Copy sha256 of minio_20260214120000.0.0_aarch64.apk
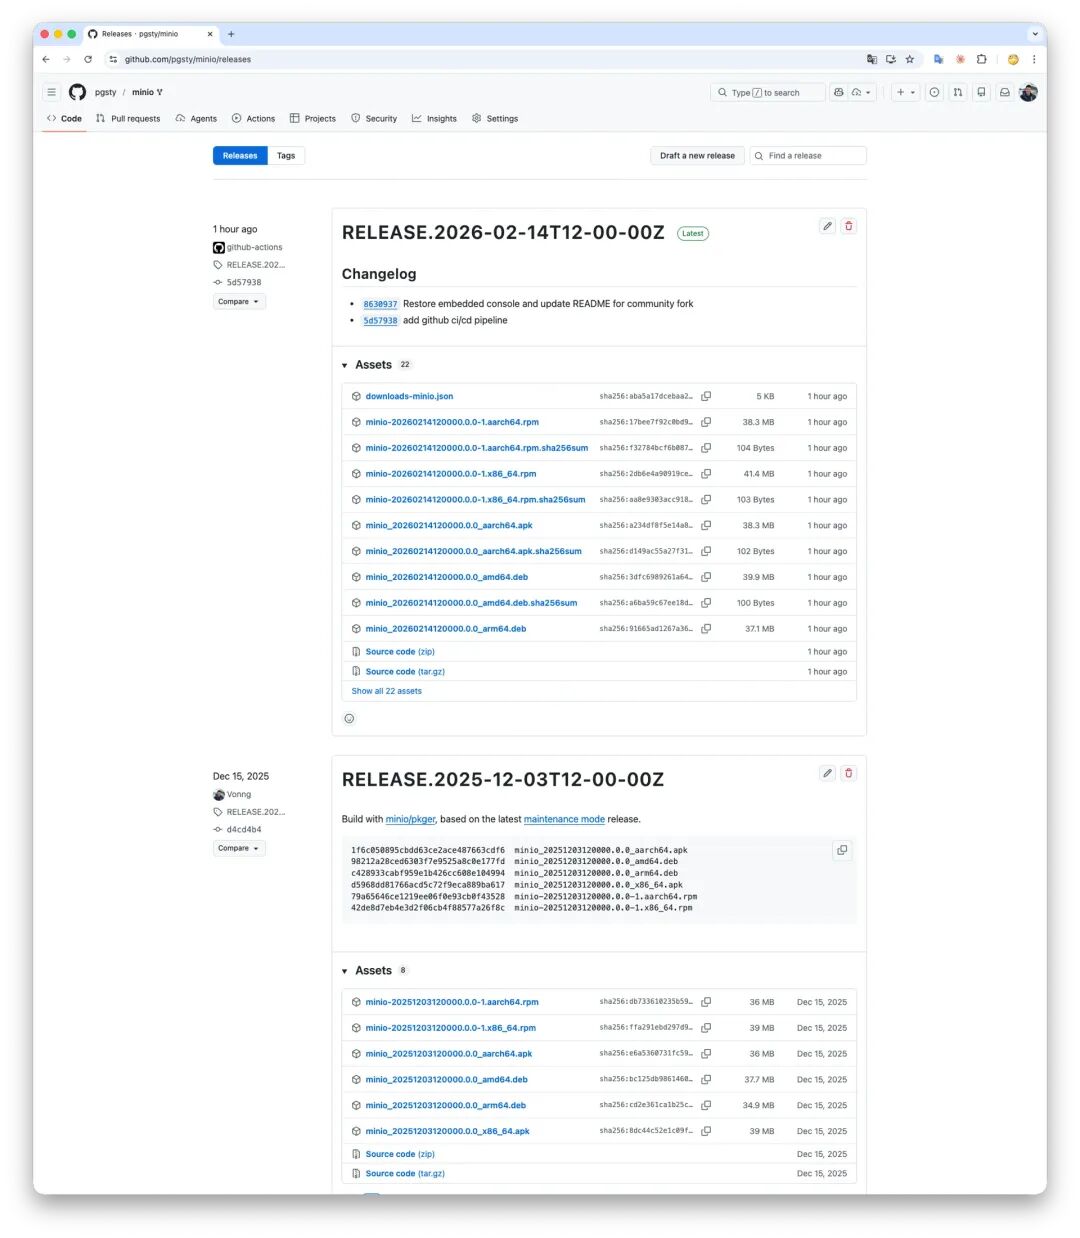 coord(706,525)
